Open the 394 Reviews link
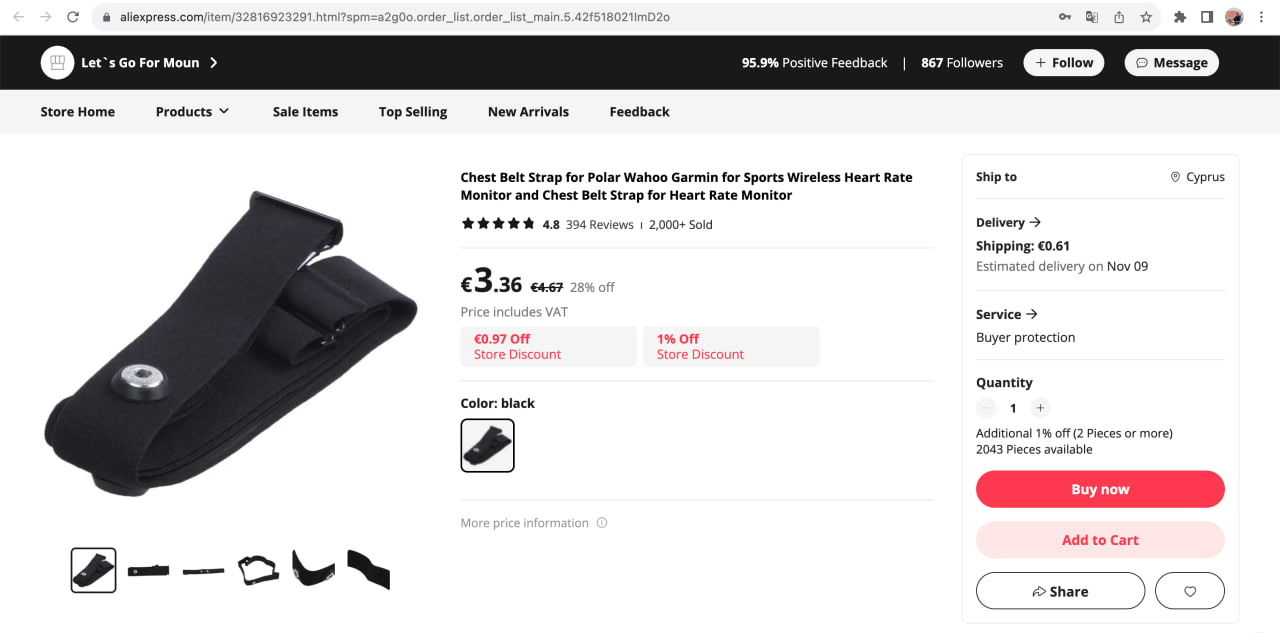The image size is (1280, 633). click(599, 225)
